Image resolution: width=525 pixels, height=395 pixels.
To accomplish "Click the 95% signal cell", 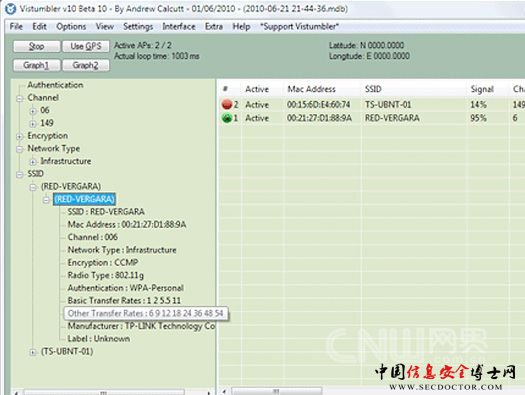I will pos(478,118).
